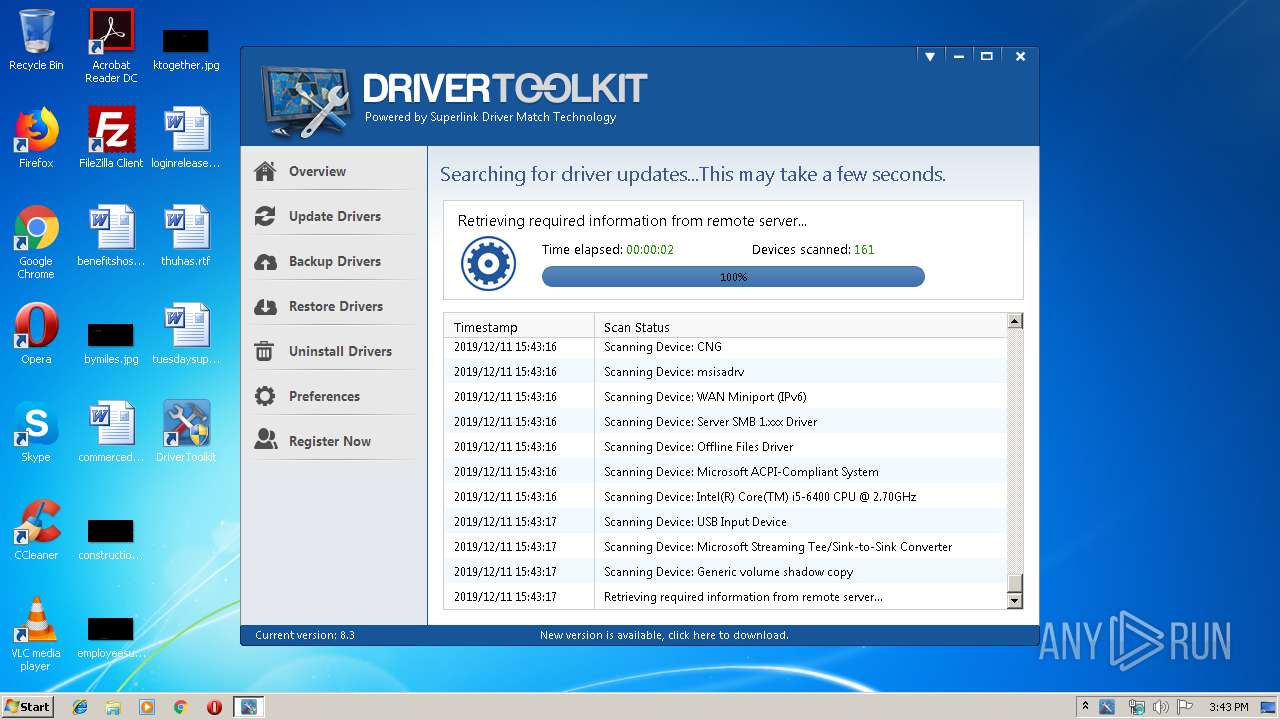Show hidden tray icons arrow
The width and height of the screenshot is (1280, 720).
1086,706
